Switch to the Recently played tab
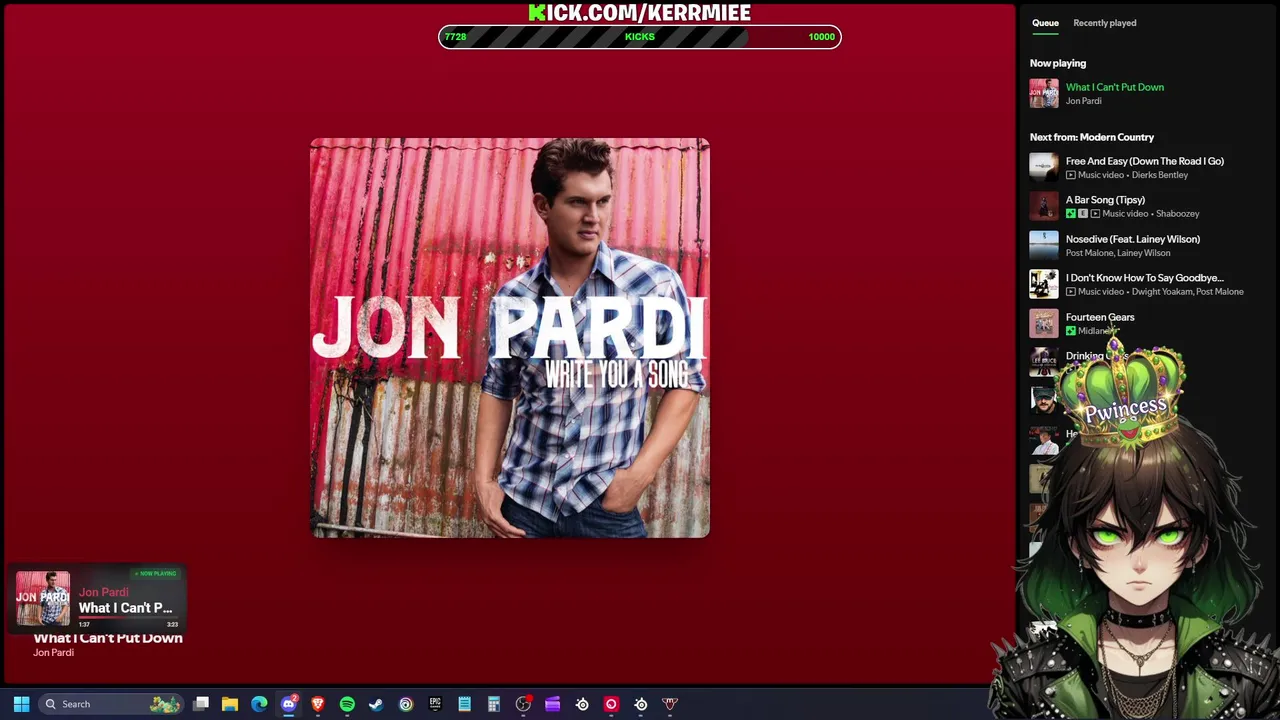 tap(1104, 23)
